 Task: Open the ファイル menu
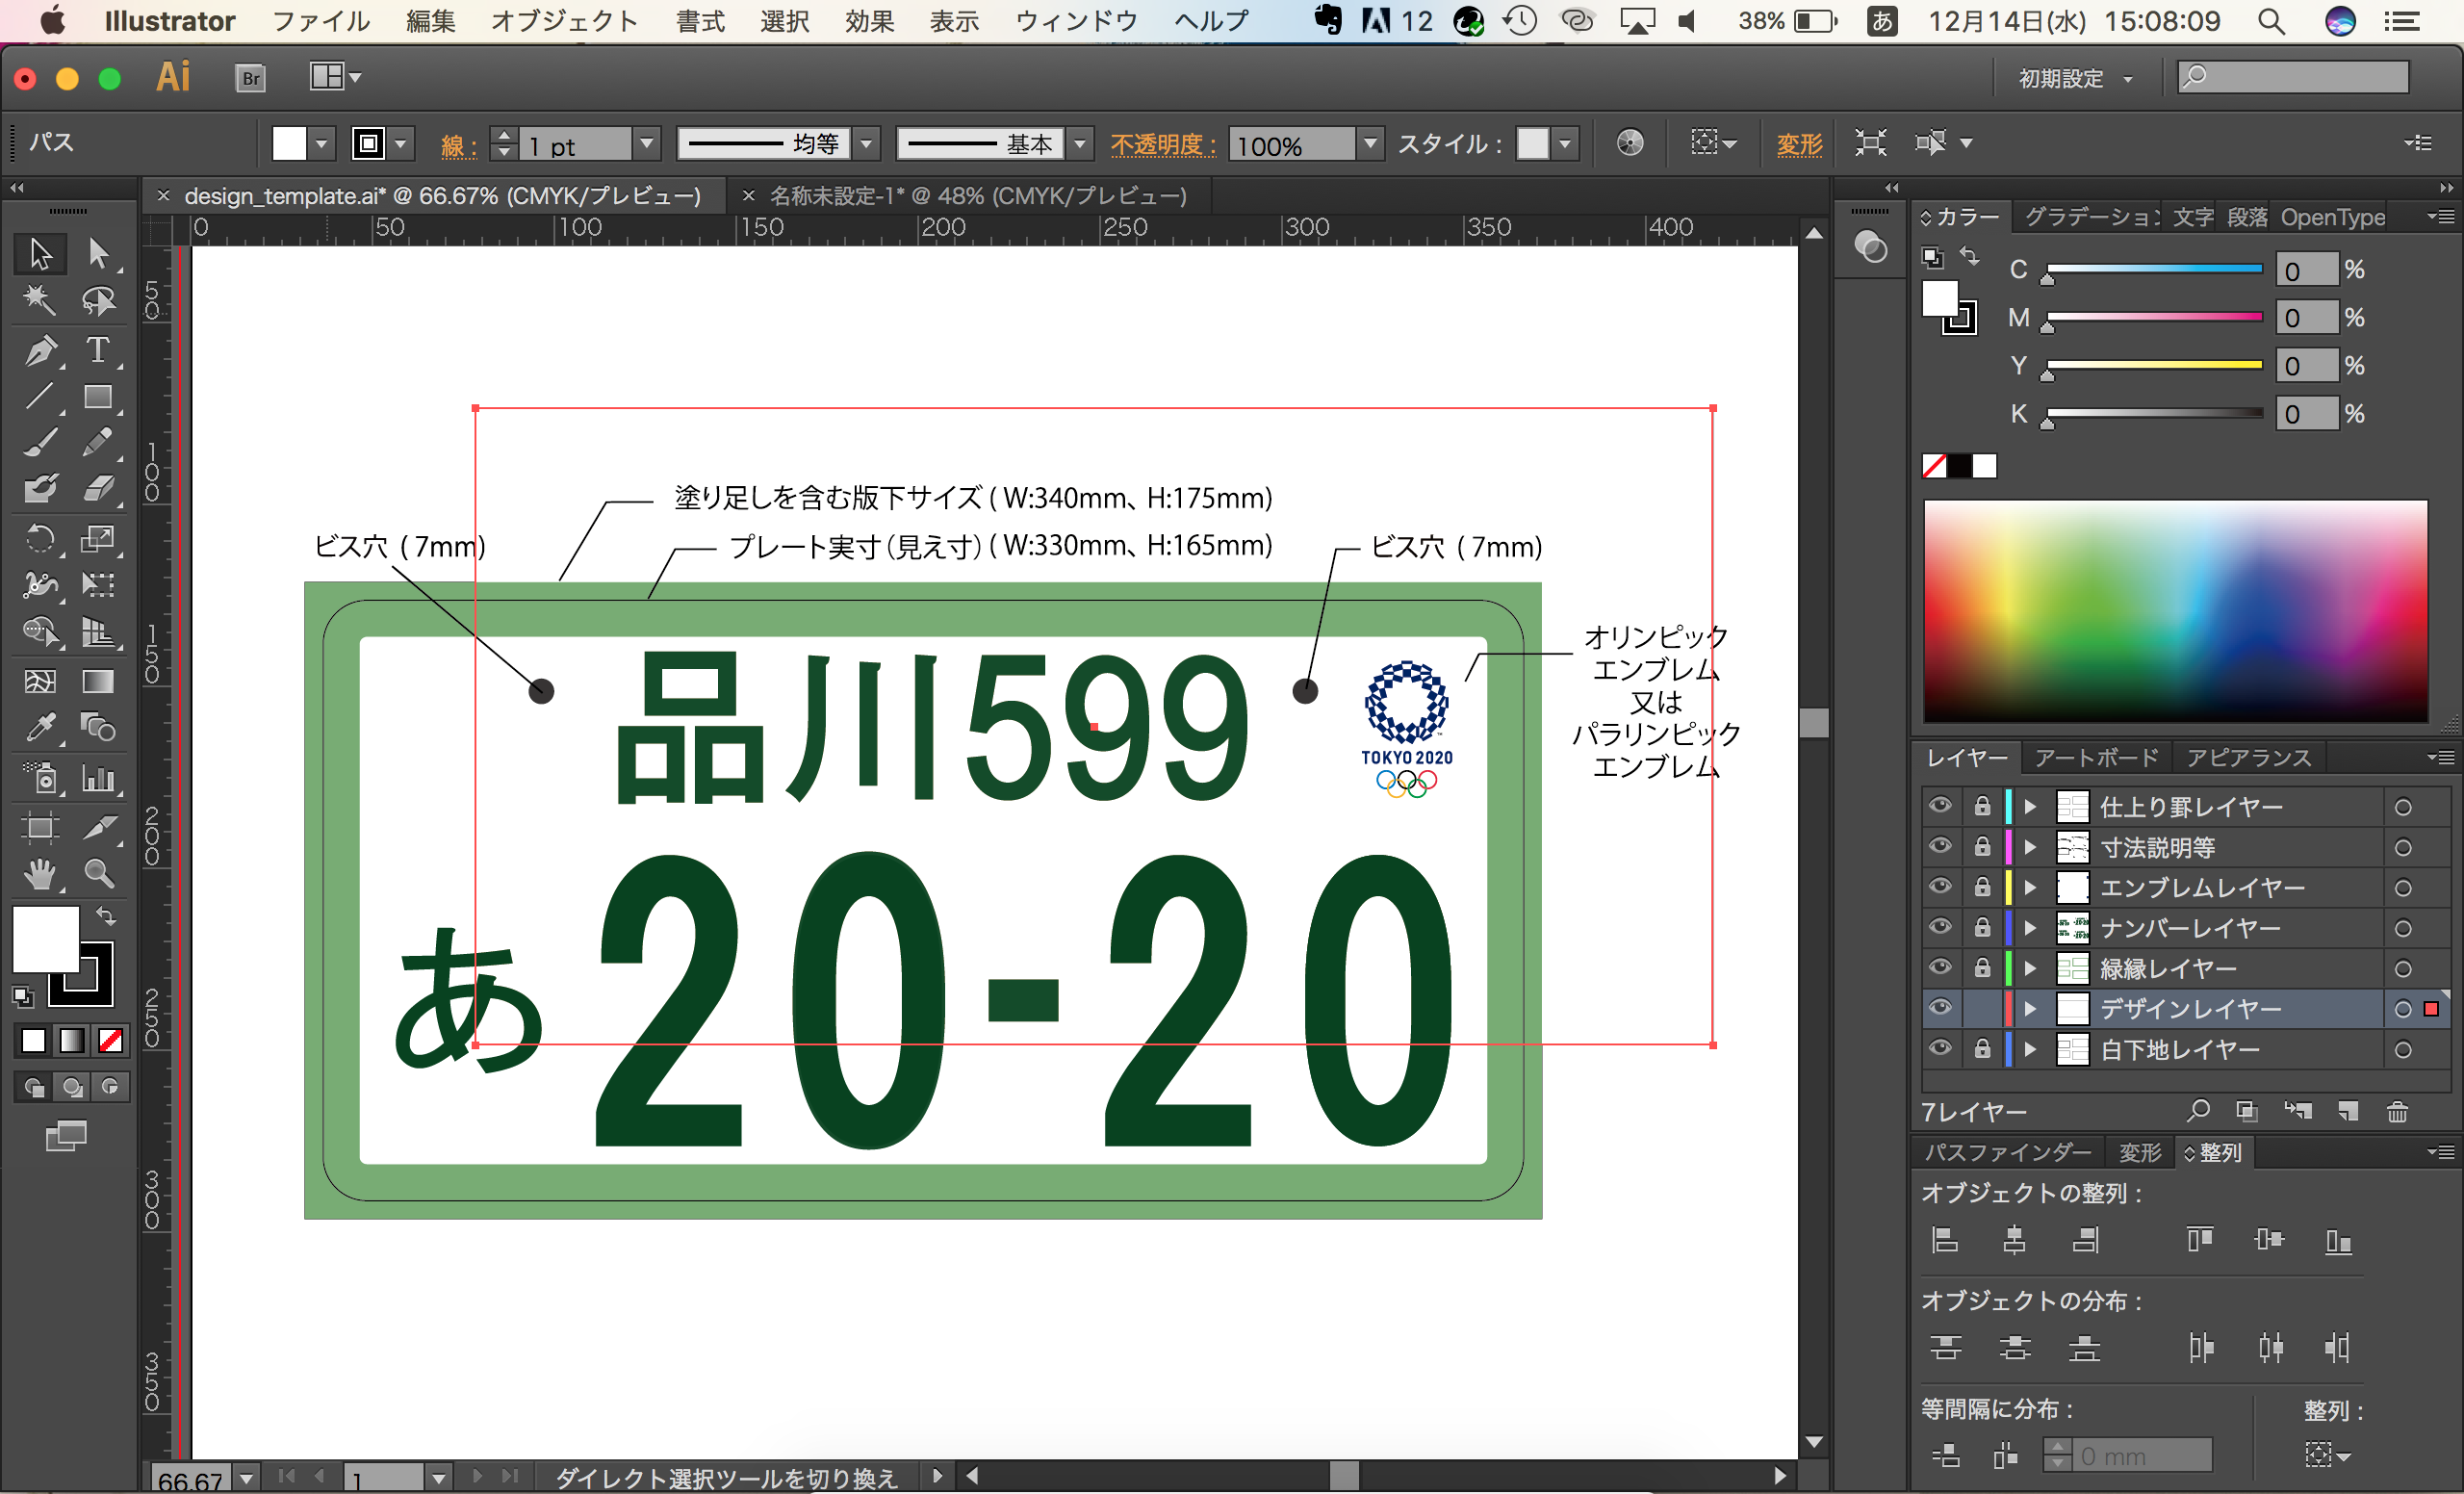pyautogui.click(x=321, y=21)
